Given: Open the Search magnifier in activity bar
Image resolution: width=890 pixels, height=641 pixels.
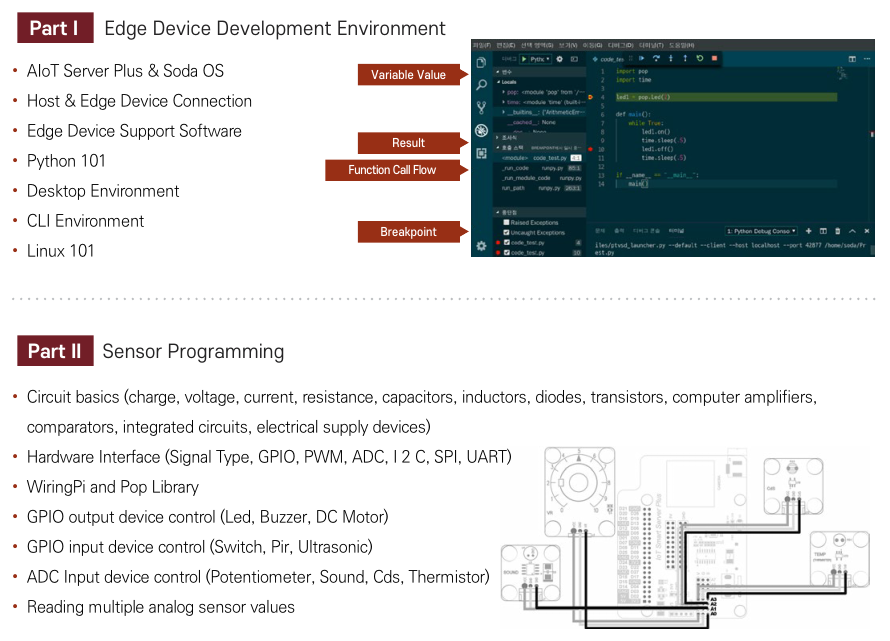Looking at the screenshot, I should [x=481, y=85].
